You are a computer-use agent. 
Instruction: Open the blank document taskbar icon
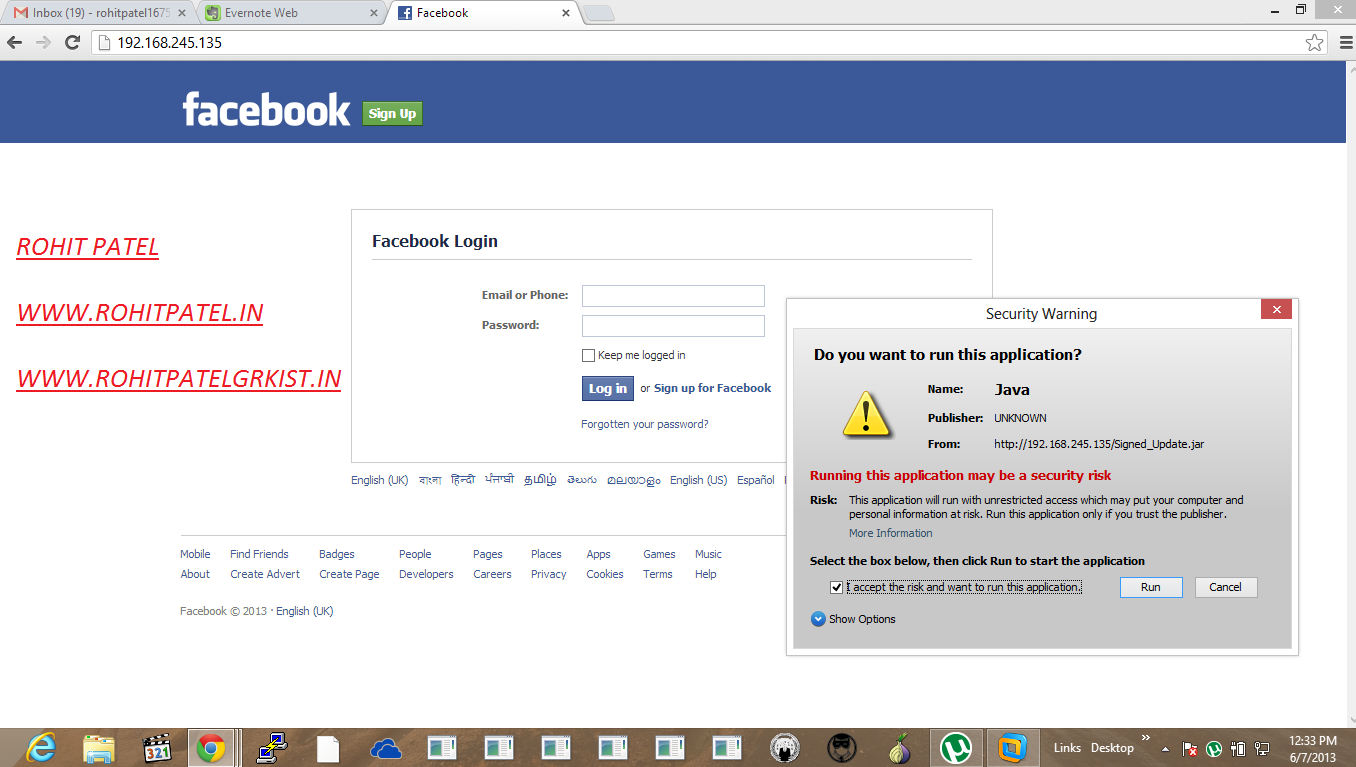328,747
